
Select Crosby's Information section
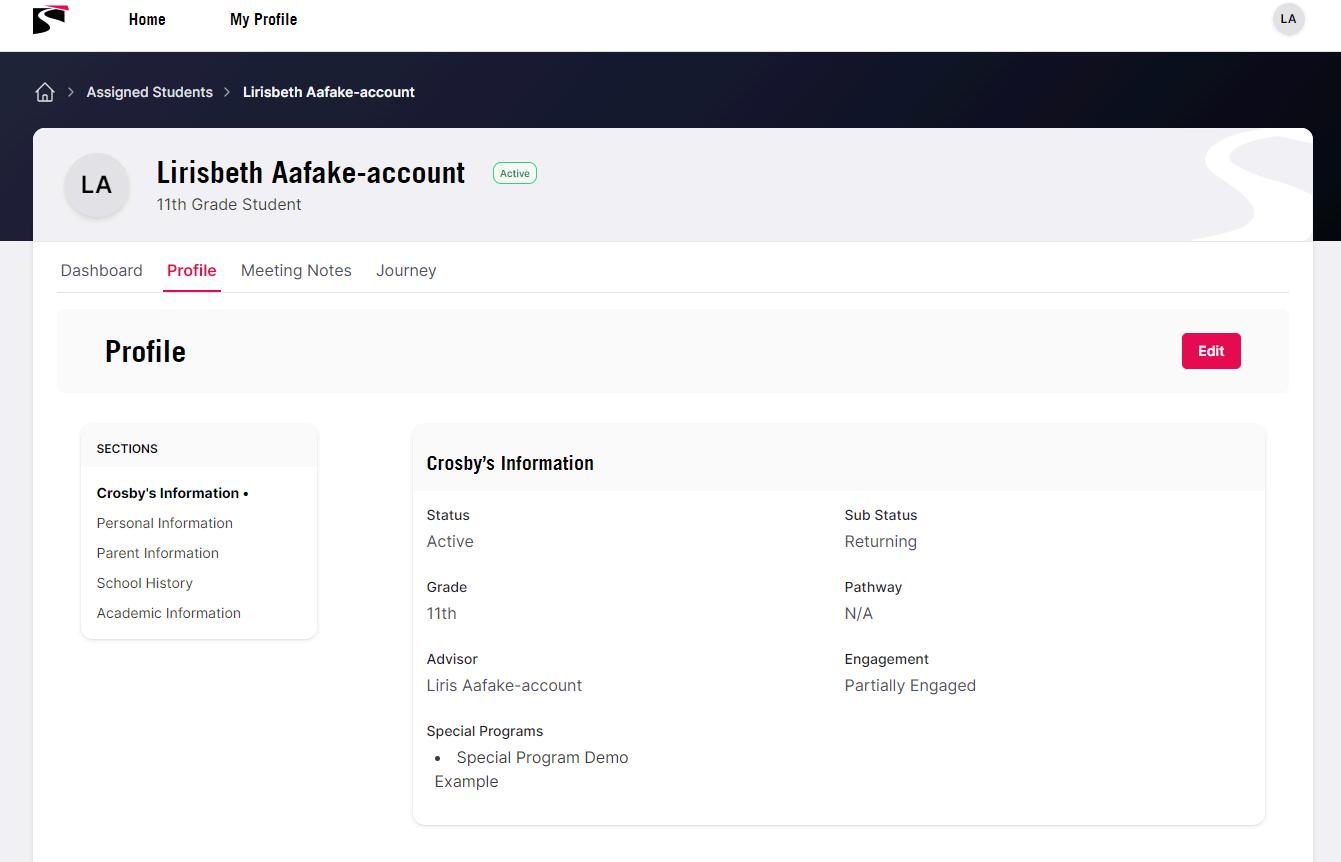168,493
